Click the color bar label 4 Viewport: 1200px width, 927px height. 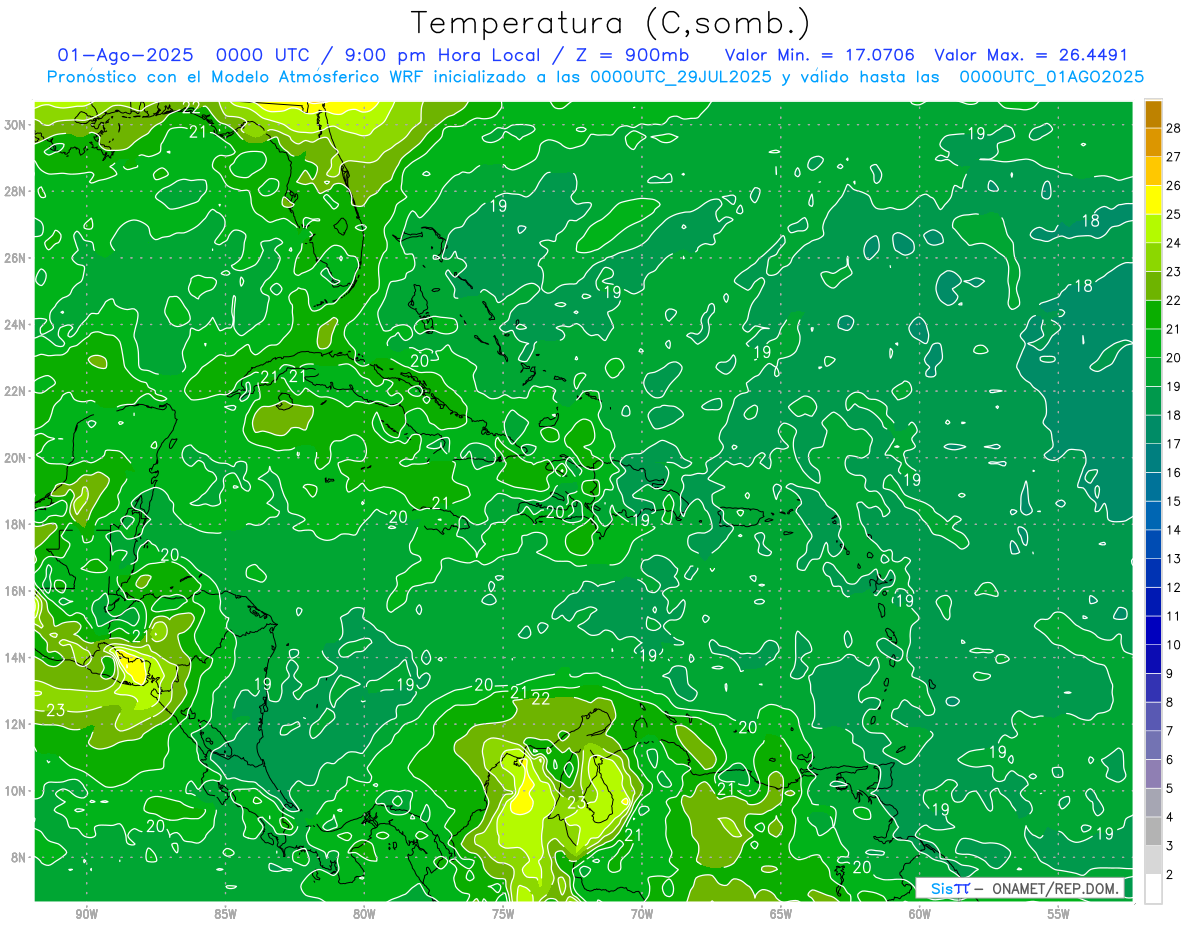click(x=1170, y=817)
